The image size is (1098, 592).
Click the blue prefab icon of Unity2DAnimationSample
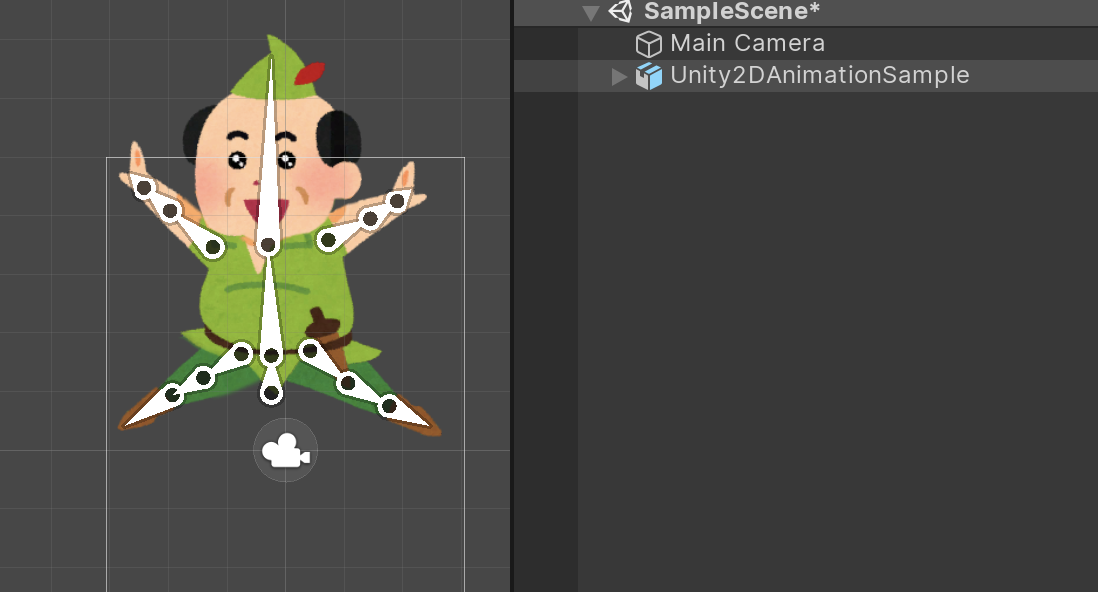click(x=648, y=76)
